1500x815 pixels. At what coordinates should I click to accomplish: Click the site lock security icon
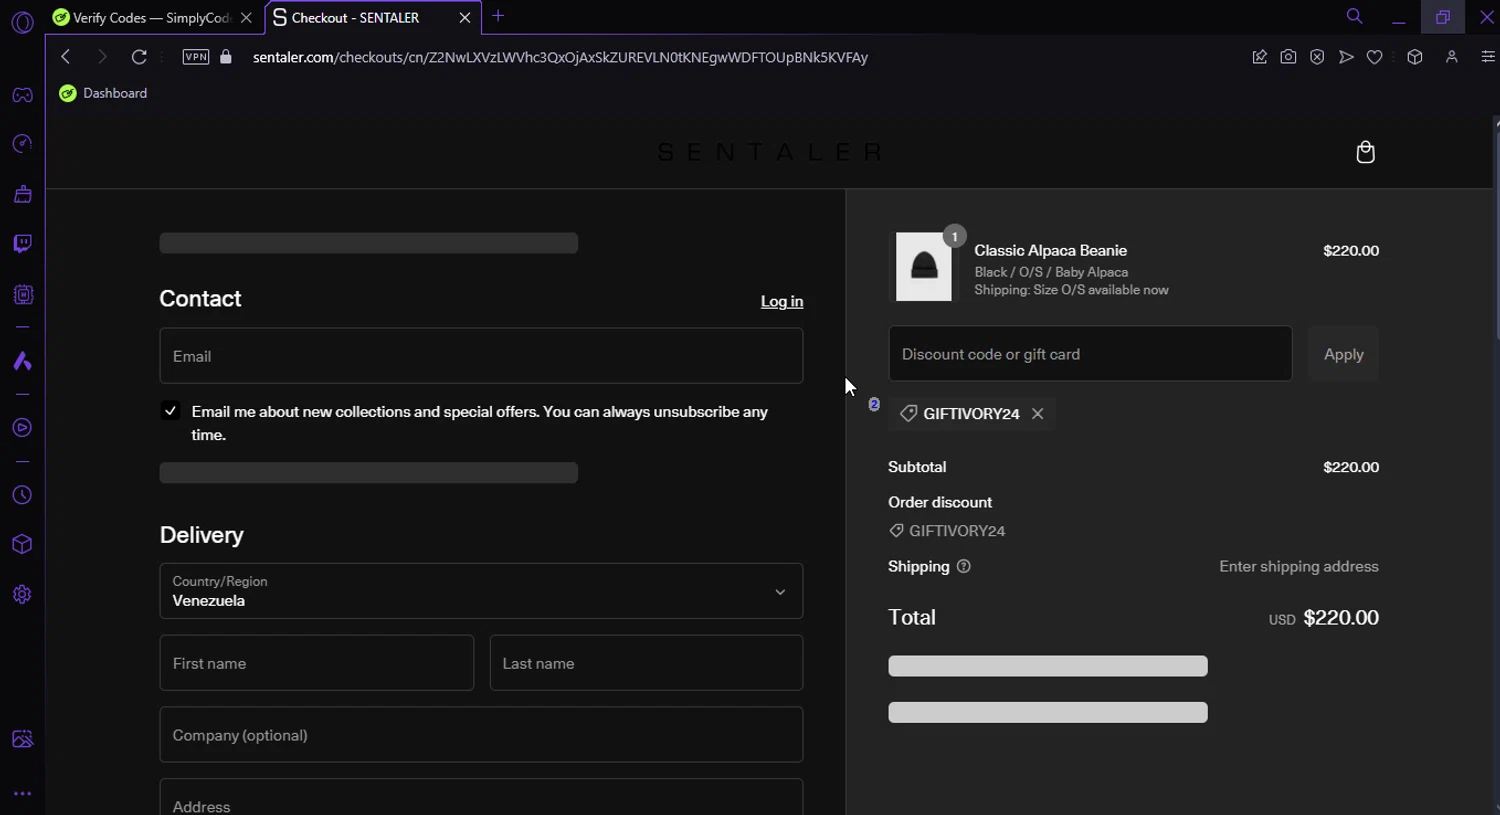point(226,57)
